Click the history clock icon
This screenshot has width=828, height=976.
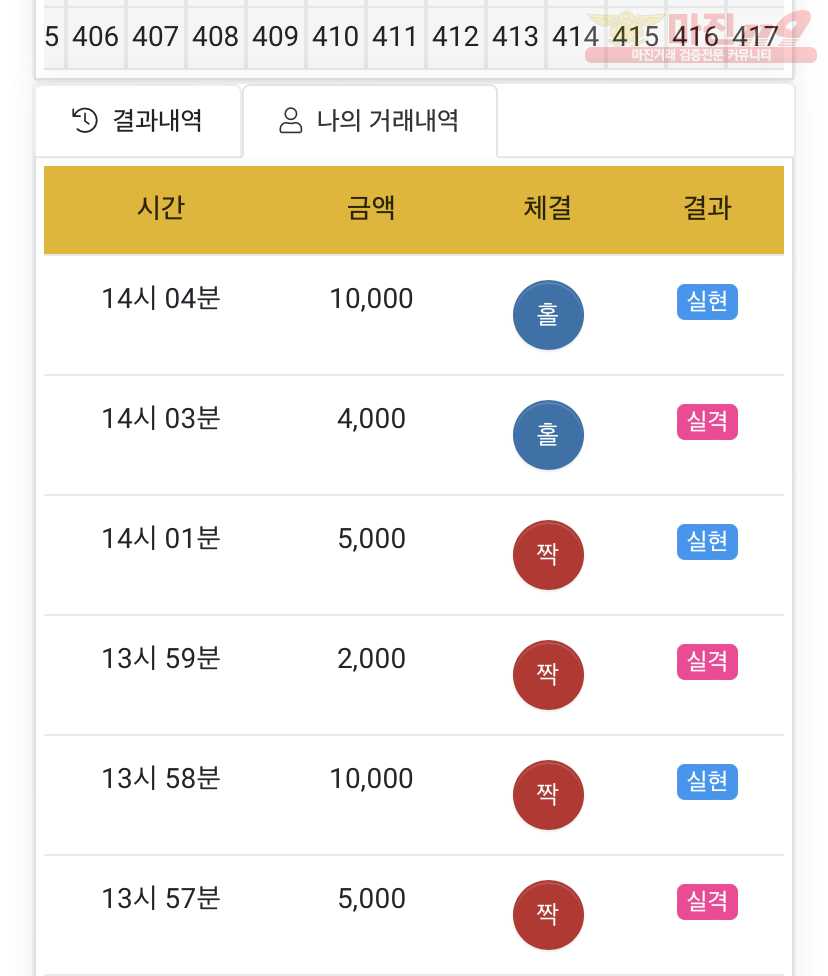[x=85, y=120]
